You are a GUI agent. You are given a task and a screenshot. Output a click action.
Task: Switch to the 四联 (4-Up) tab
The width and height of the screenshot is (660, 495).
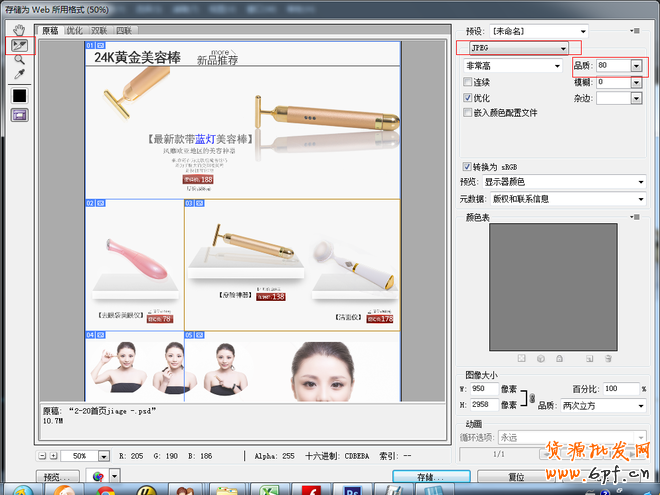point(124,31)
